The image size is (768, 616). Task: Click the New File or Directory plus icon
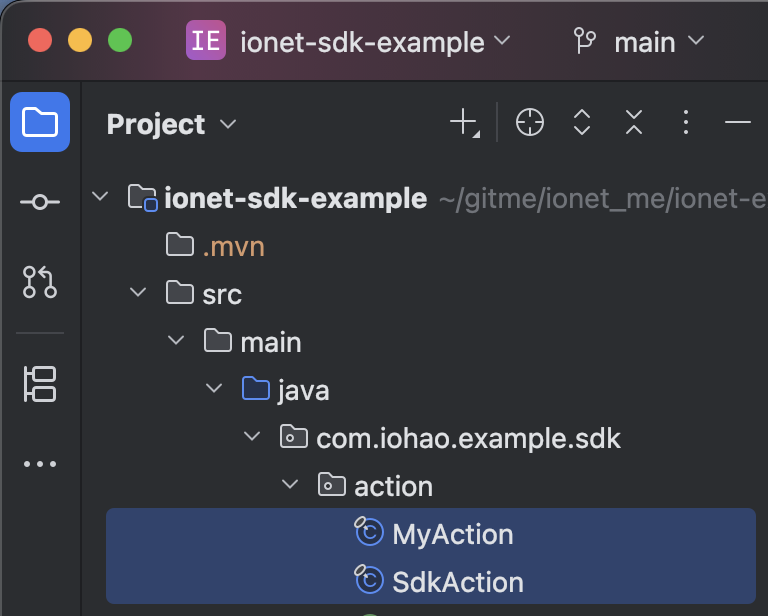pyautogui.click(x=464, y=123)
